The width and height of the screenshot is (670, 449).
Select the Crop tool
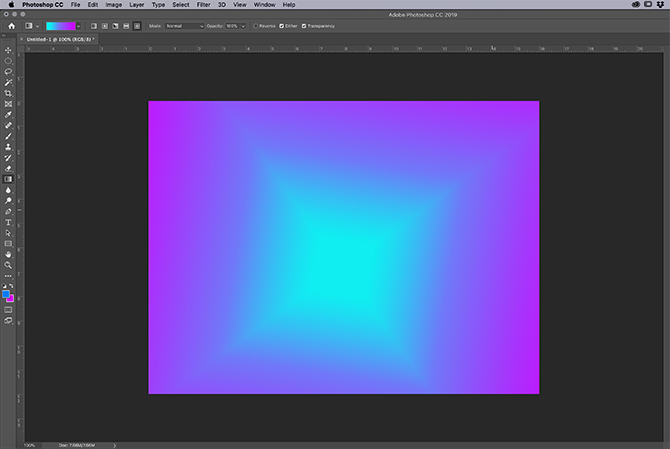coord(8,93)
